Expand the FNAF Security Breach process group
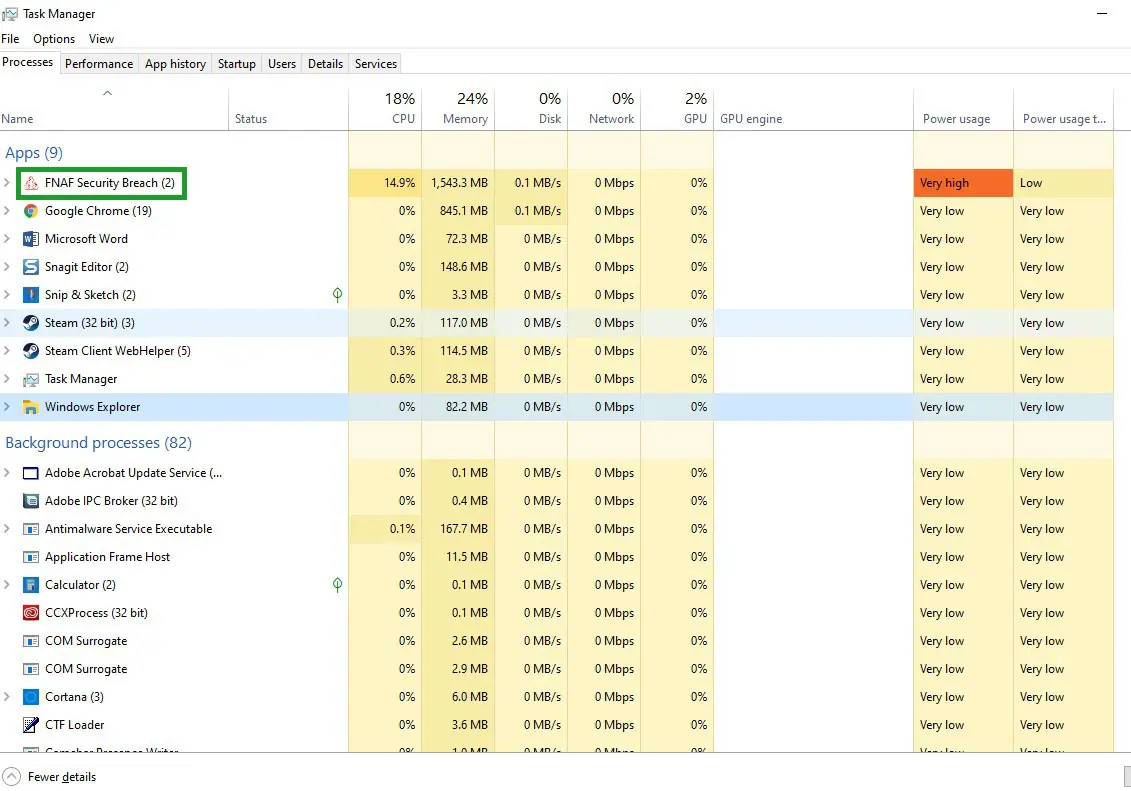Viewport: 1131px width, 791px height. point(6,183)
